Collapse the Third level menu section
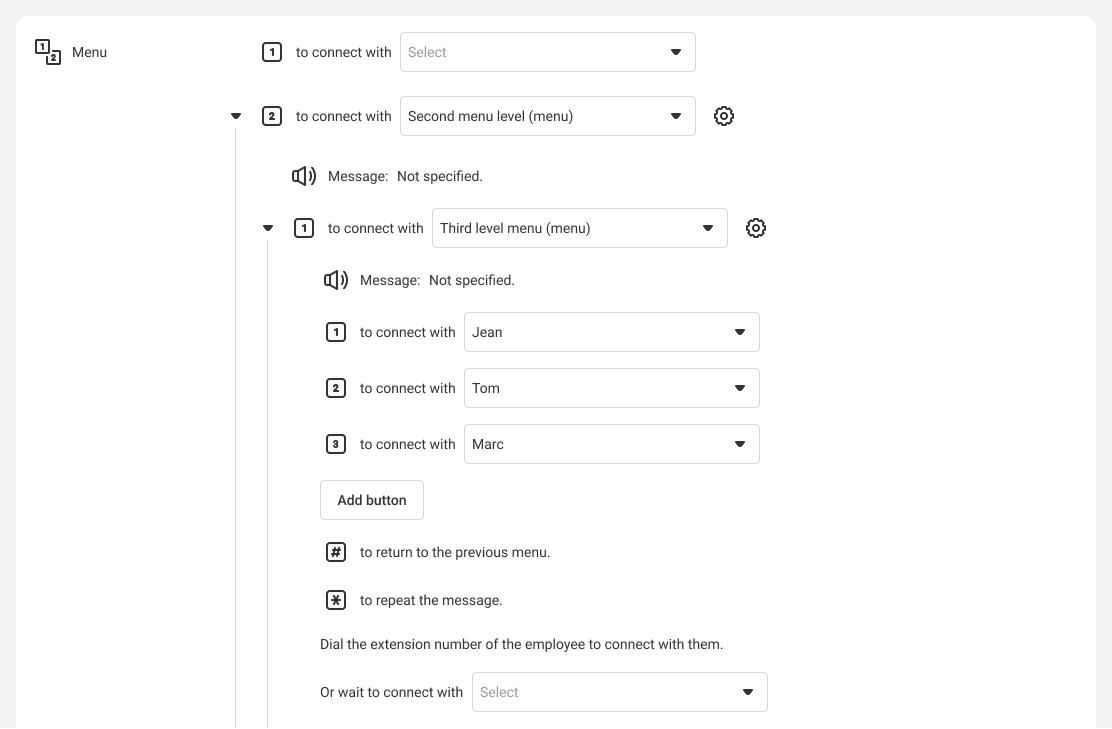Image resolution: width=1112 pixels, height=729 pixels. [268, 228]
